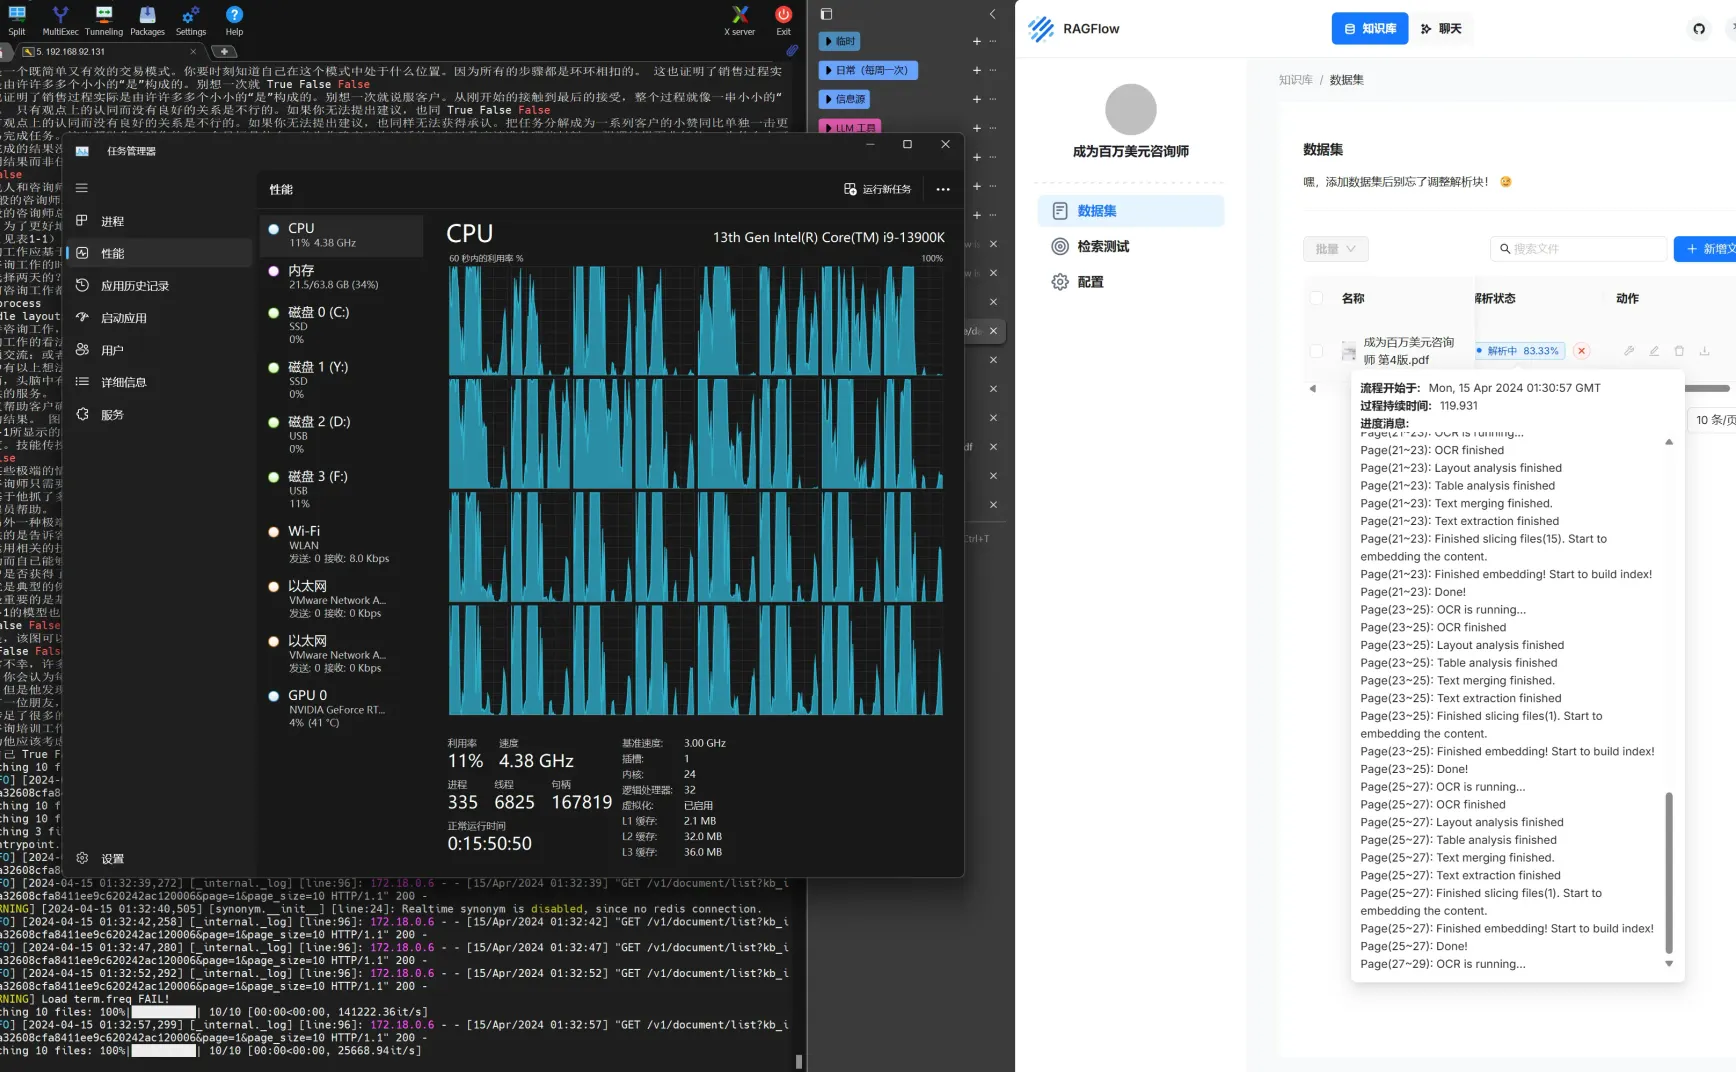Expand the 日常（每周一次）group

coord(868,70)
